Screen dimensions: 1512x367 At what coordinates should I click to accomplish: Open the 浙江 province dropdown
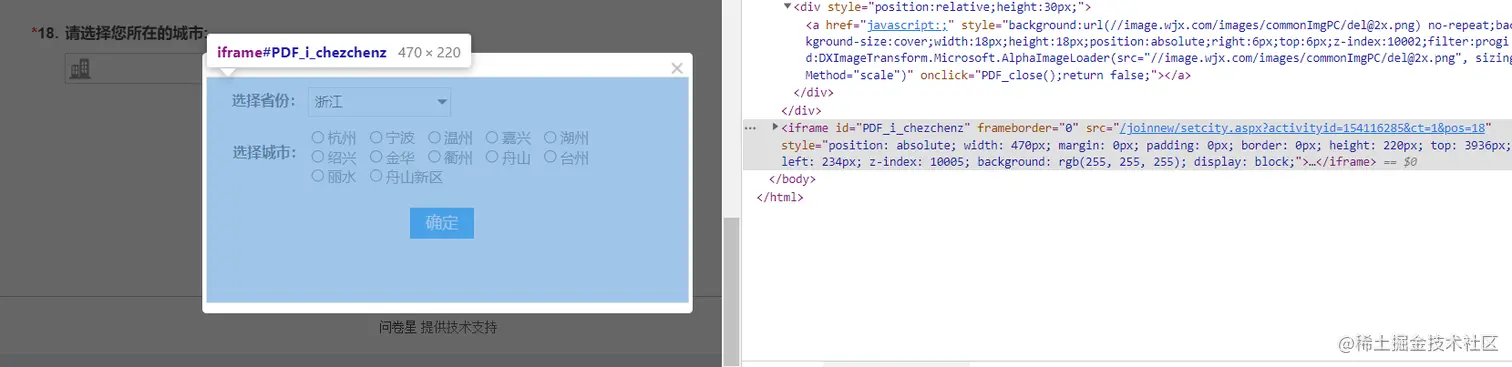379,101
